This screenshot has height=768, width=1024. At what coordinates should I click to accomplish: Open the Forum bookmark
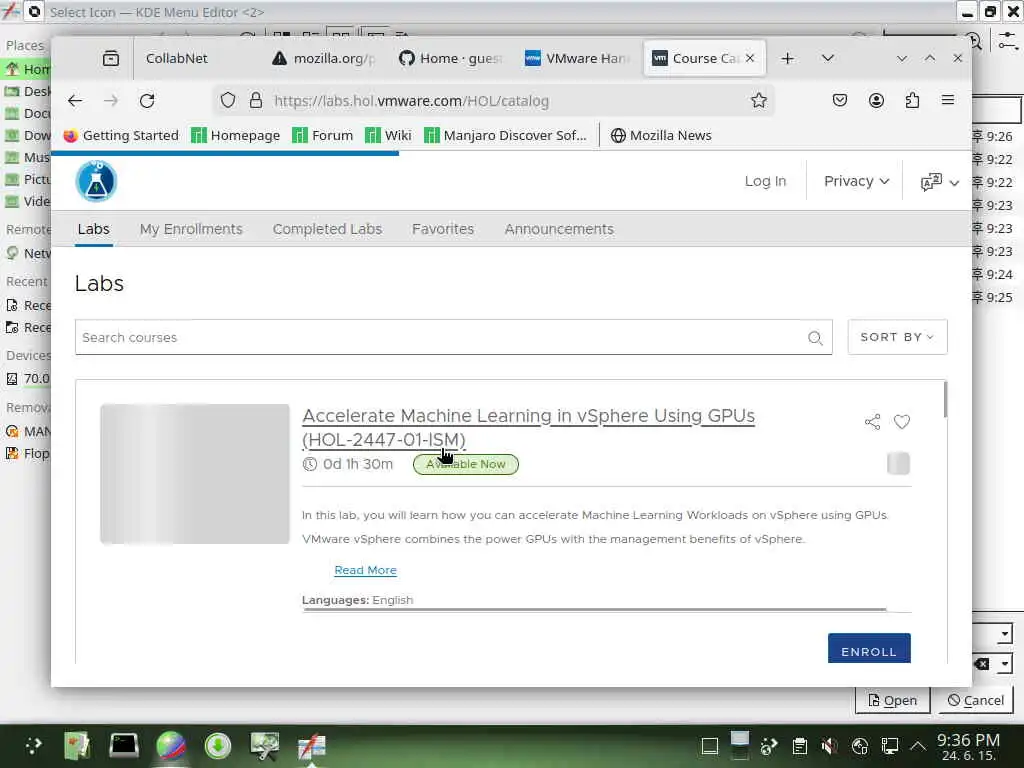[x=323, y=135]
